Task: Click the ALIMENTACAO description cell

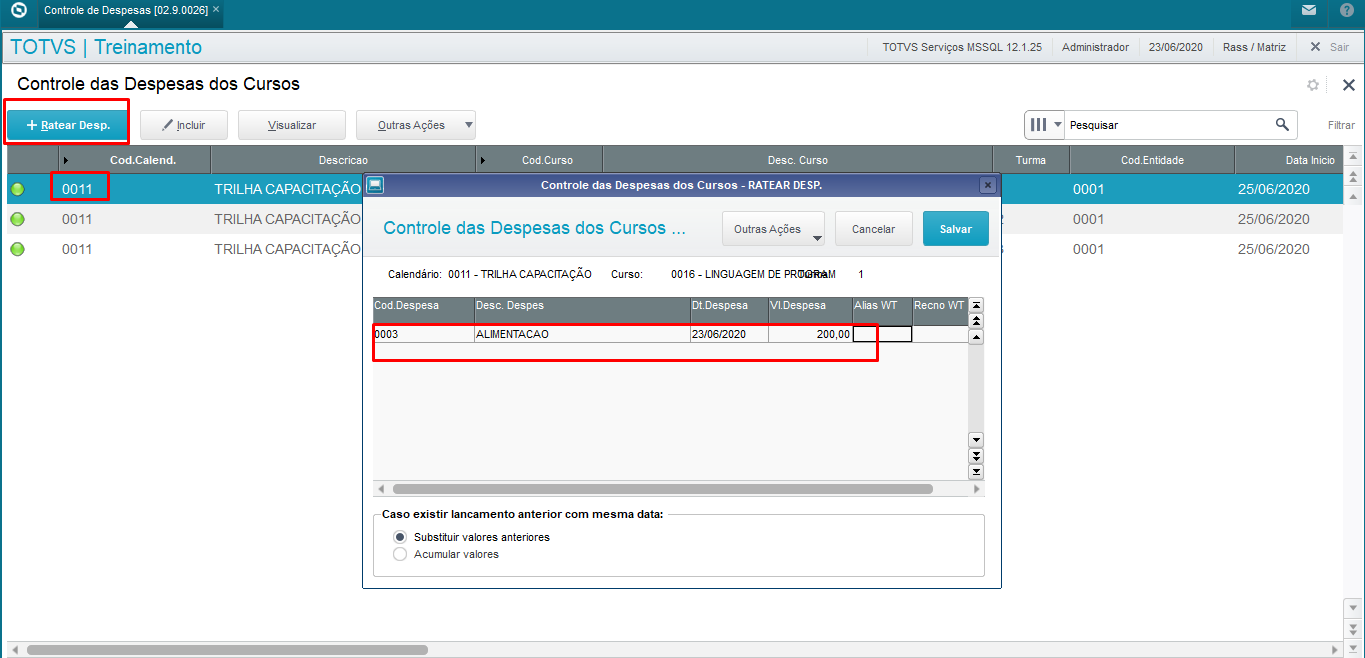Action: click(x=582, y=334)
